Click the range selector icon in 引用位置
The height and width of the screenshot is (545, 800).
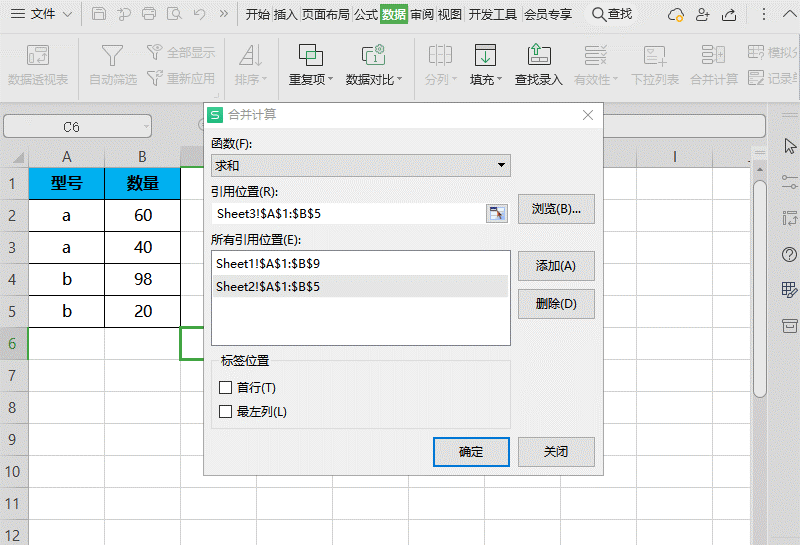pyautogui.click(x=496, y=213)
